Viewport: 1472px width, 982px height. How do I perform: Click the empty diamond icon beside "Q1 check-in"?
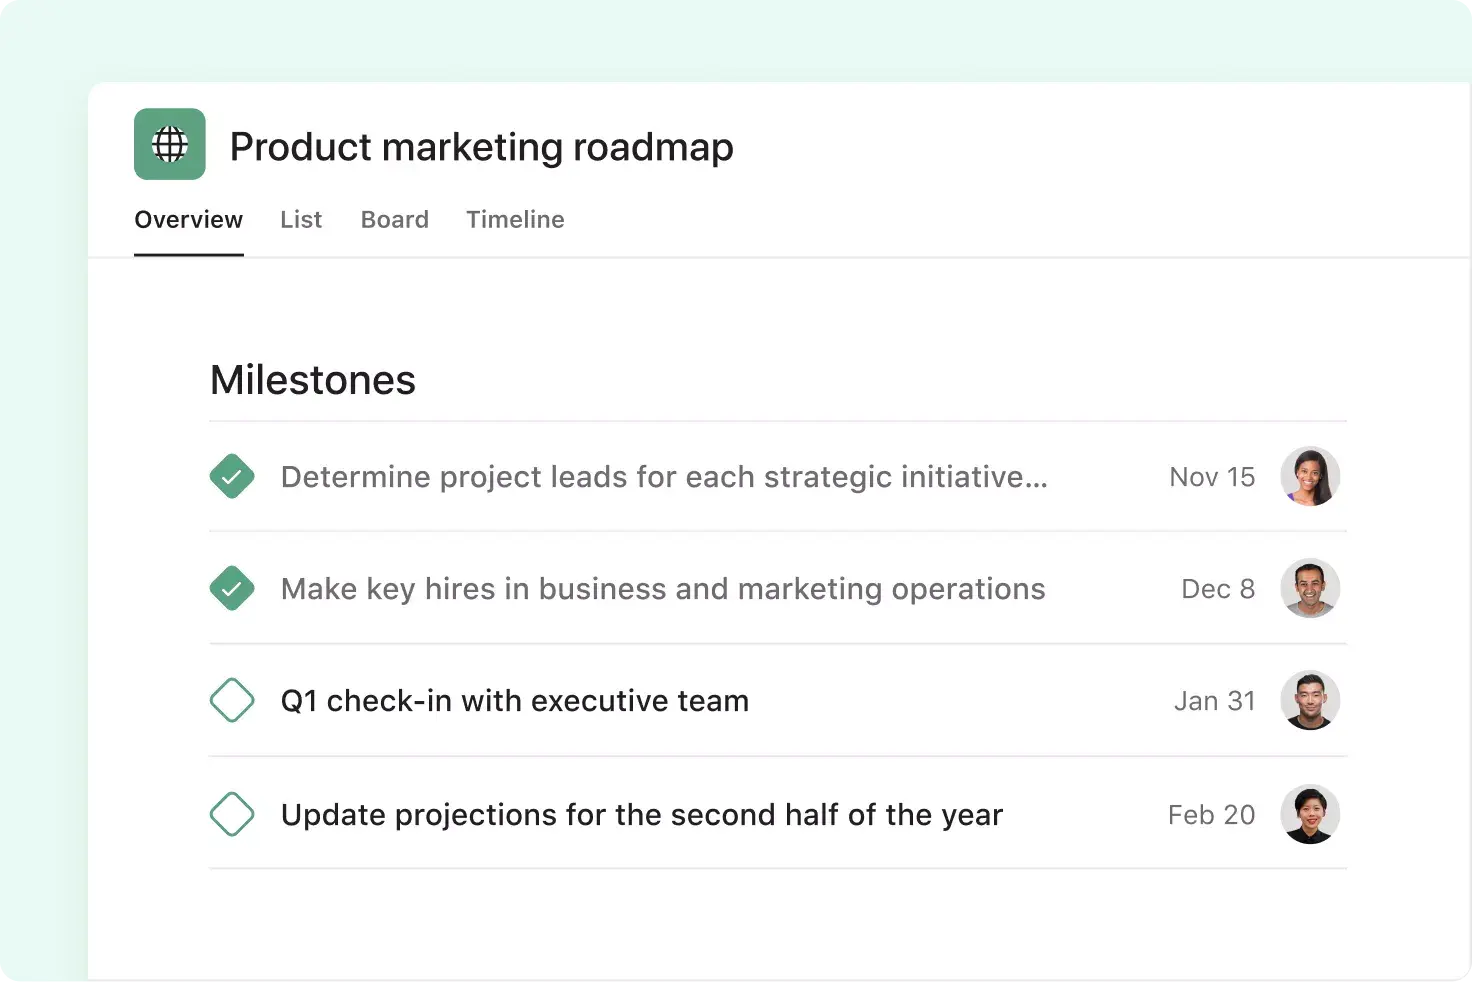click(x=232, y=700)
